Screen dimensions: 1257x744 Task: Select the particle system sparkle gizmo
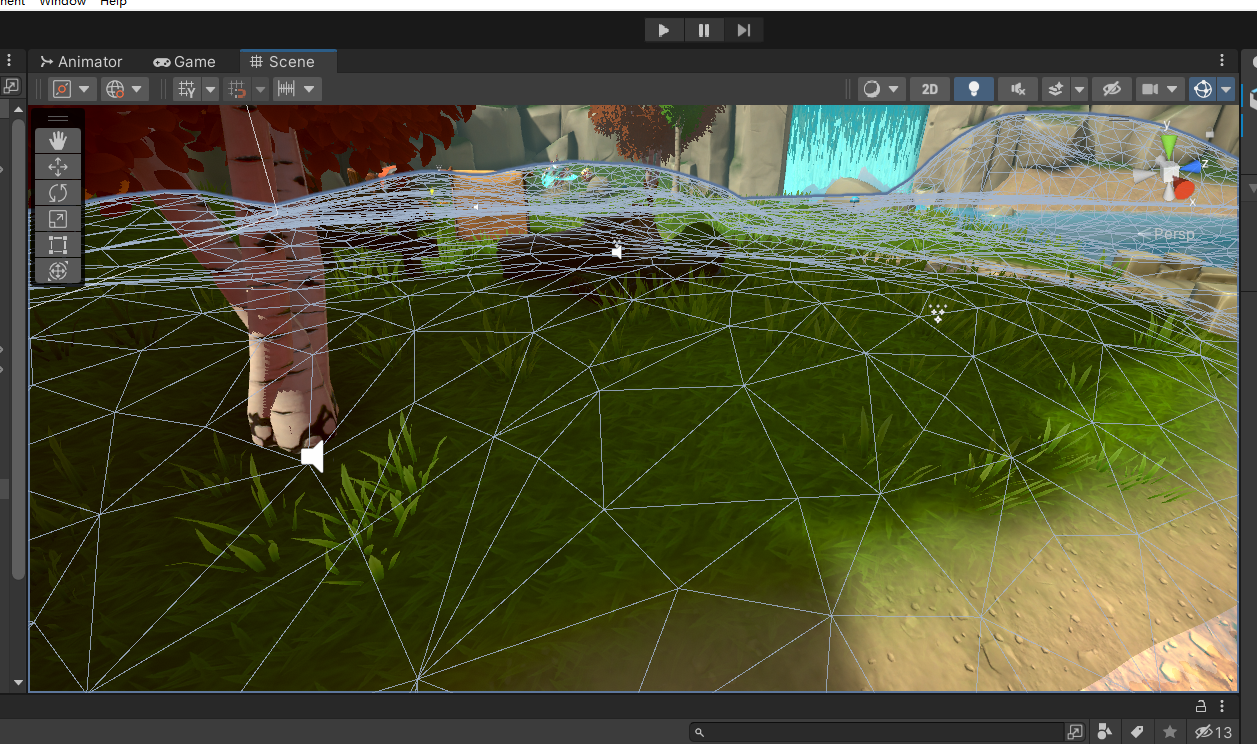pos(938,314)
